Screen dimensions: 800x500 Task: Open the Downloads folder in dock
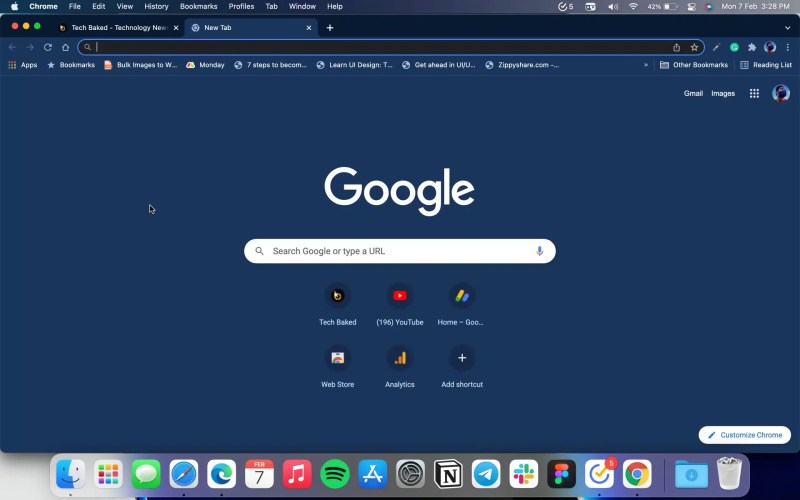click(x=691, y=474)
